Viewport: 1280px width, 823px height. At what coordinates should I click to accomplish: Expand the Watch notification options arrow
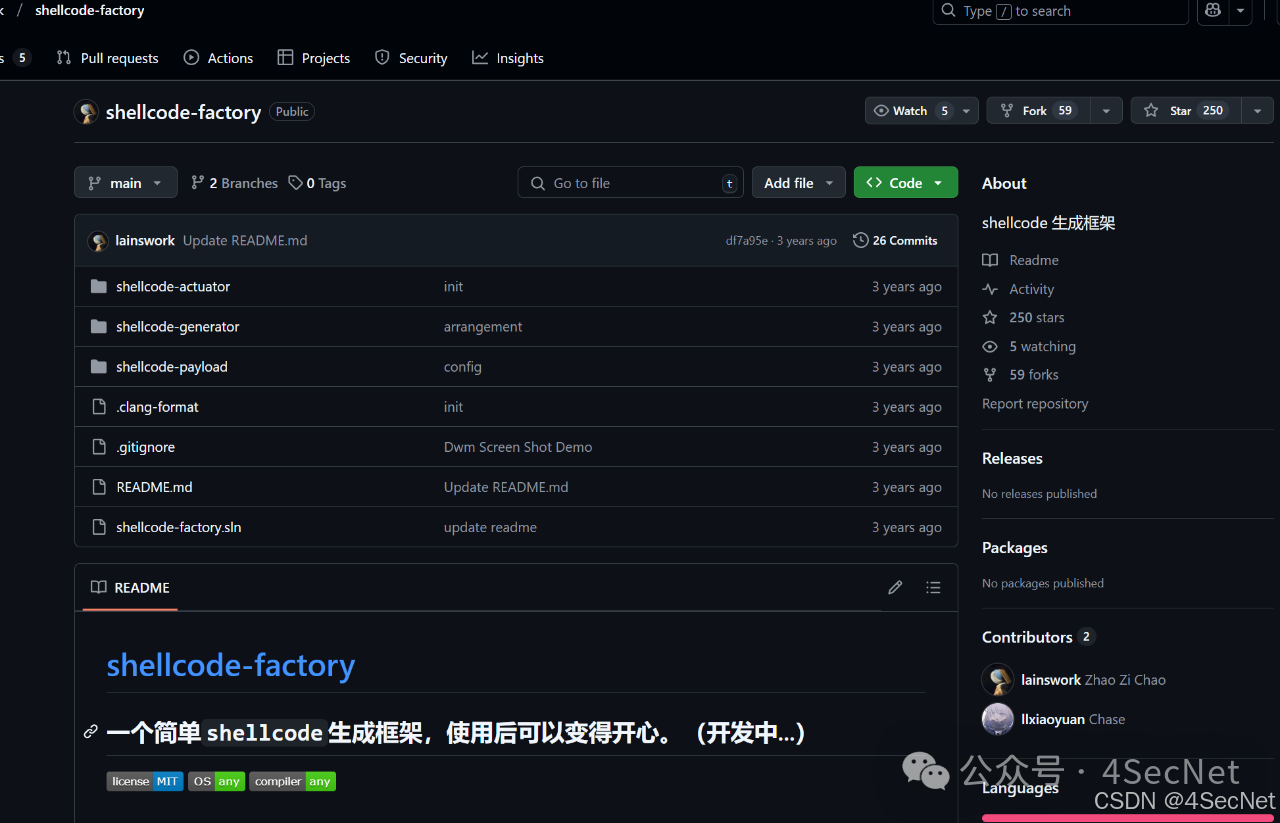[967, 111]
